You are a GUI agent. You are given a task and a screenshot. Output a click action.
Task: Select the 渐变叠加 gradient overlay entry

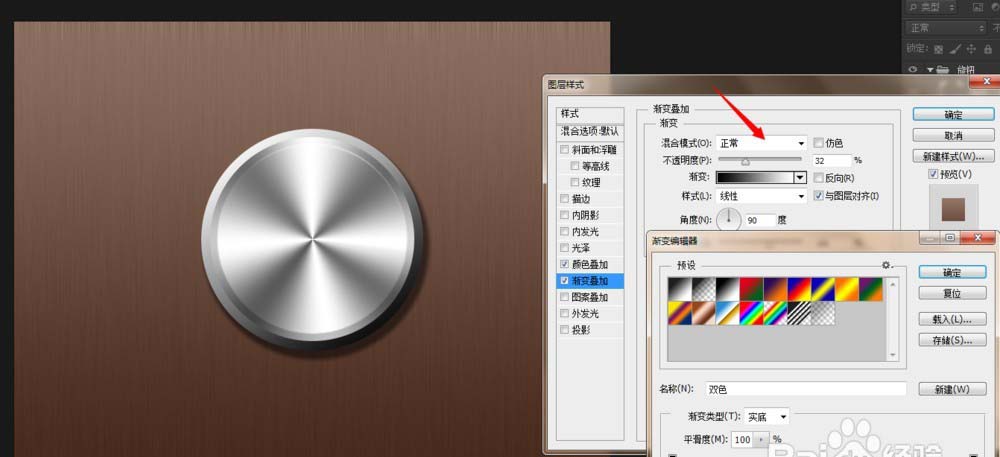click(596, 281)
